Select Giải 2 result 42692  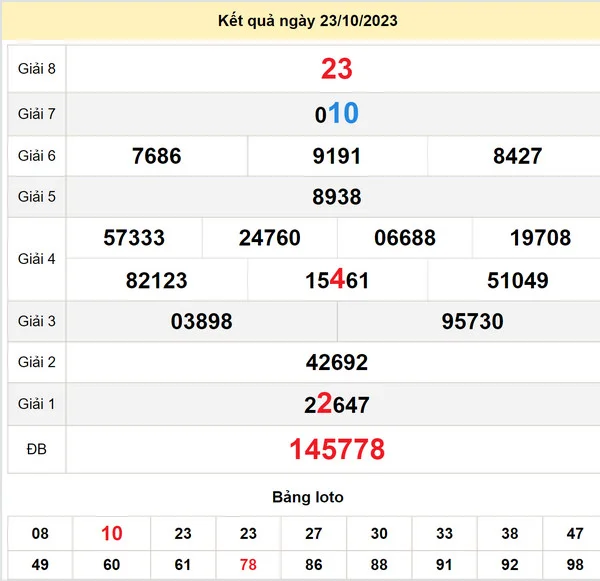click(337, 363)
